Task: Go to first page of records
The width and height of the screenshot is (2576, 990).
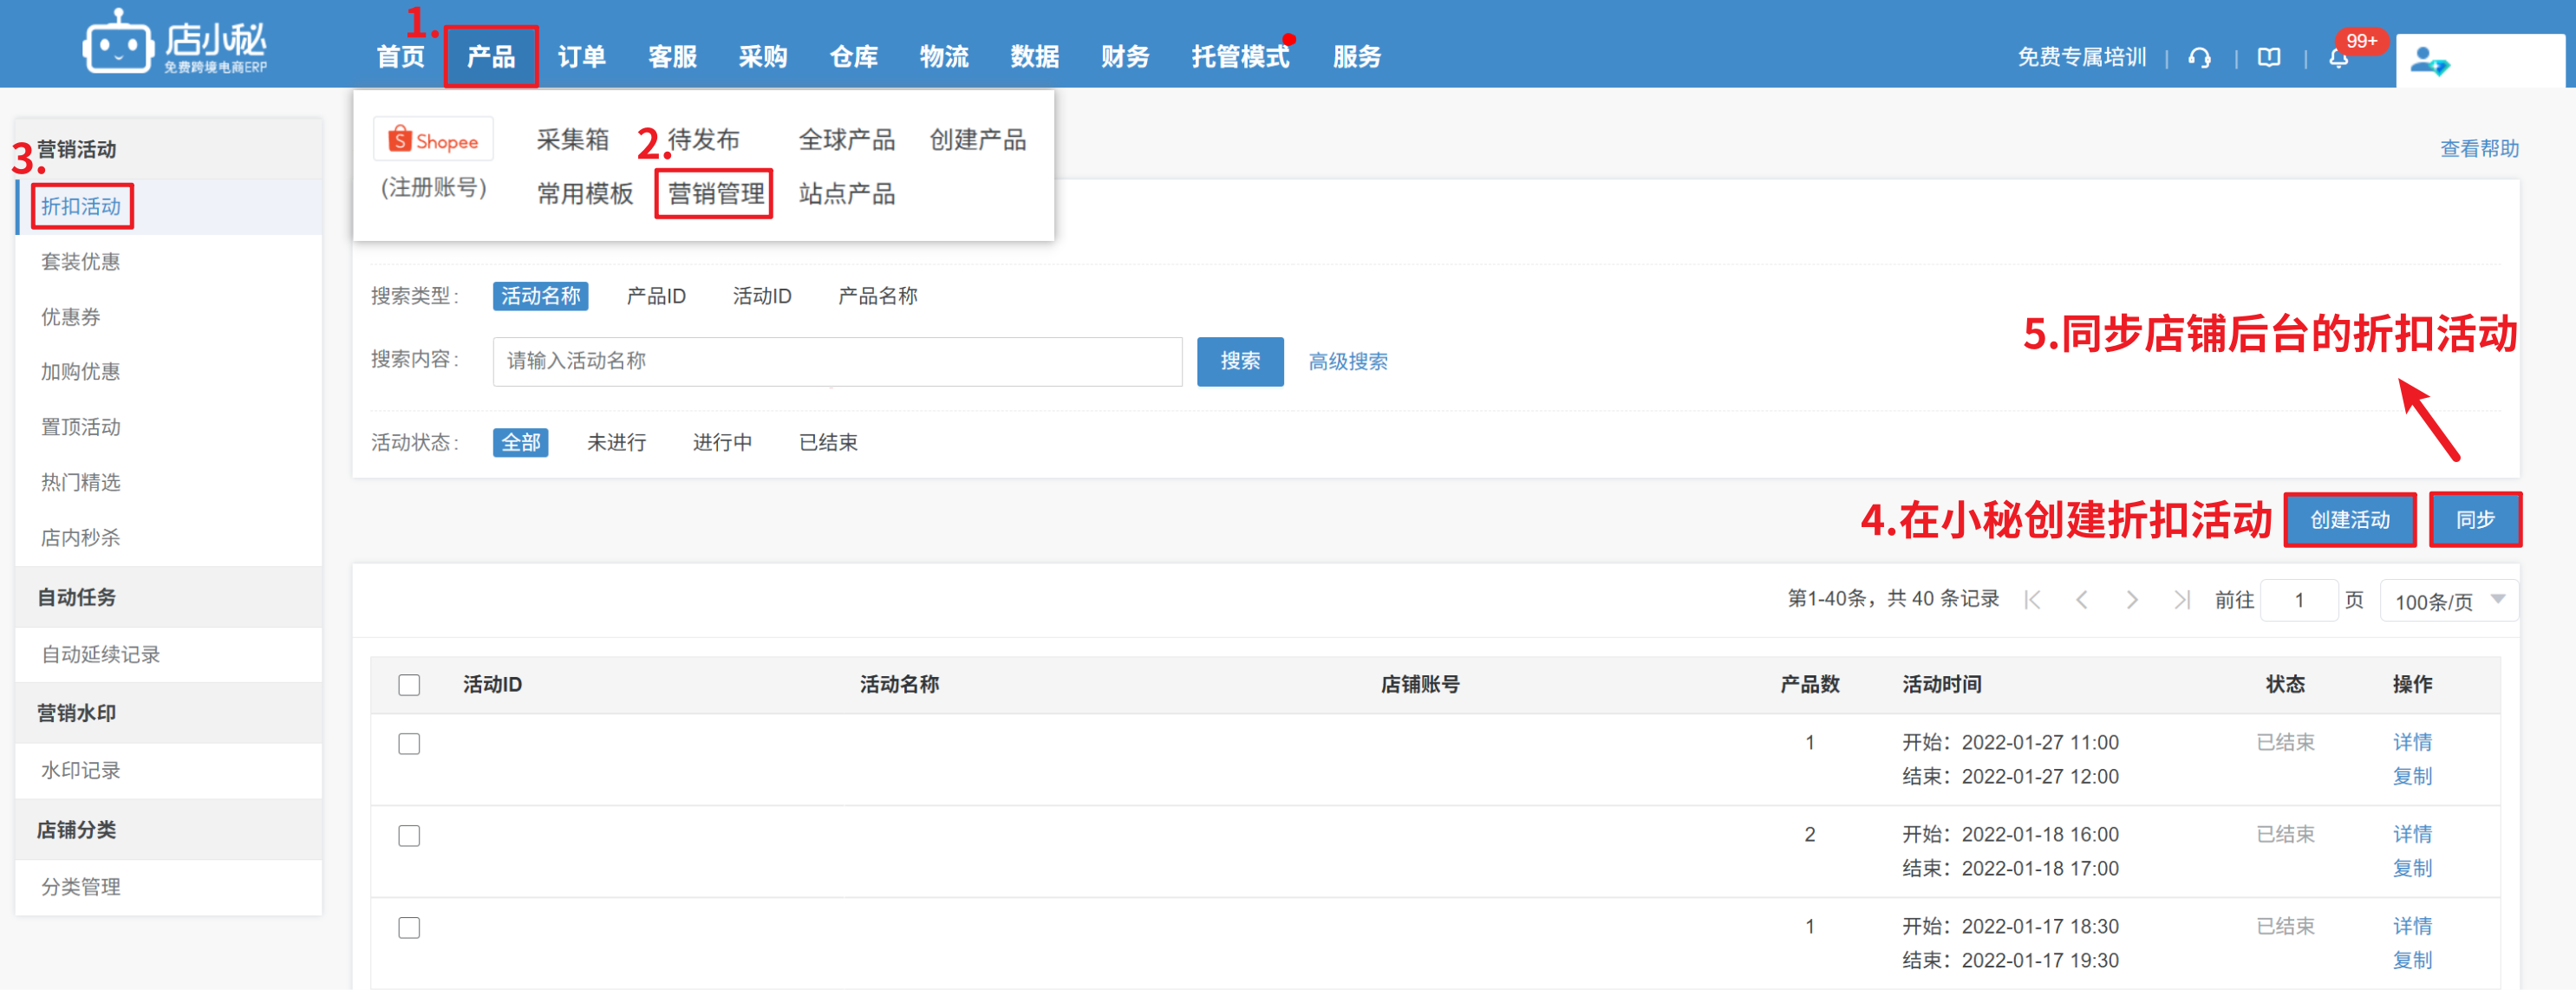Action: point(2032,600)
